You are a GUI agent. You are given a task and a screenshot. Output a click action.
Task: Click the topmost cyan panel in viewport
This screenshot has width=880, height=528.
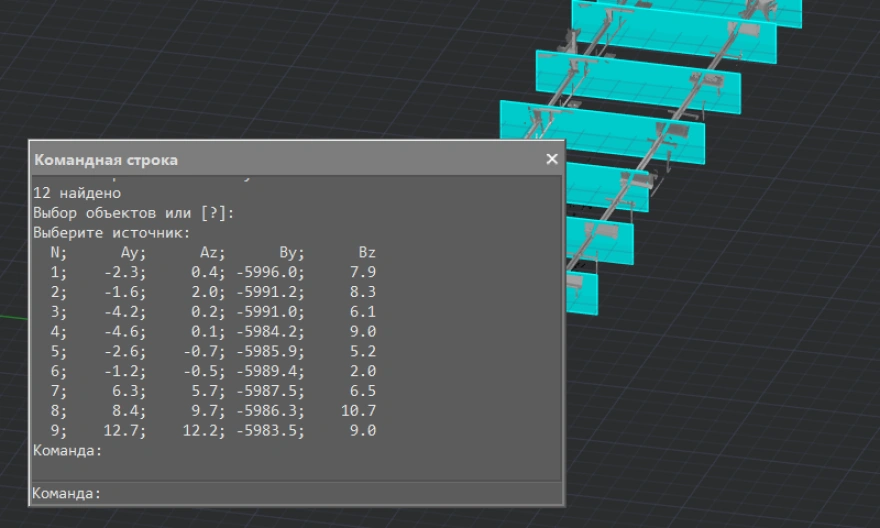pyautogui.click(x=690, y=8)
